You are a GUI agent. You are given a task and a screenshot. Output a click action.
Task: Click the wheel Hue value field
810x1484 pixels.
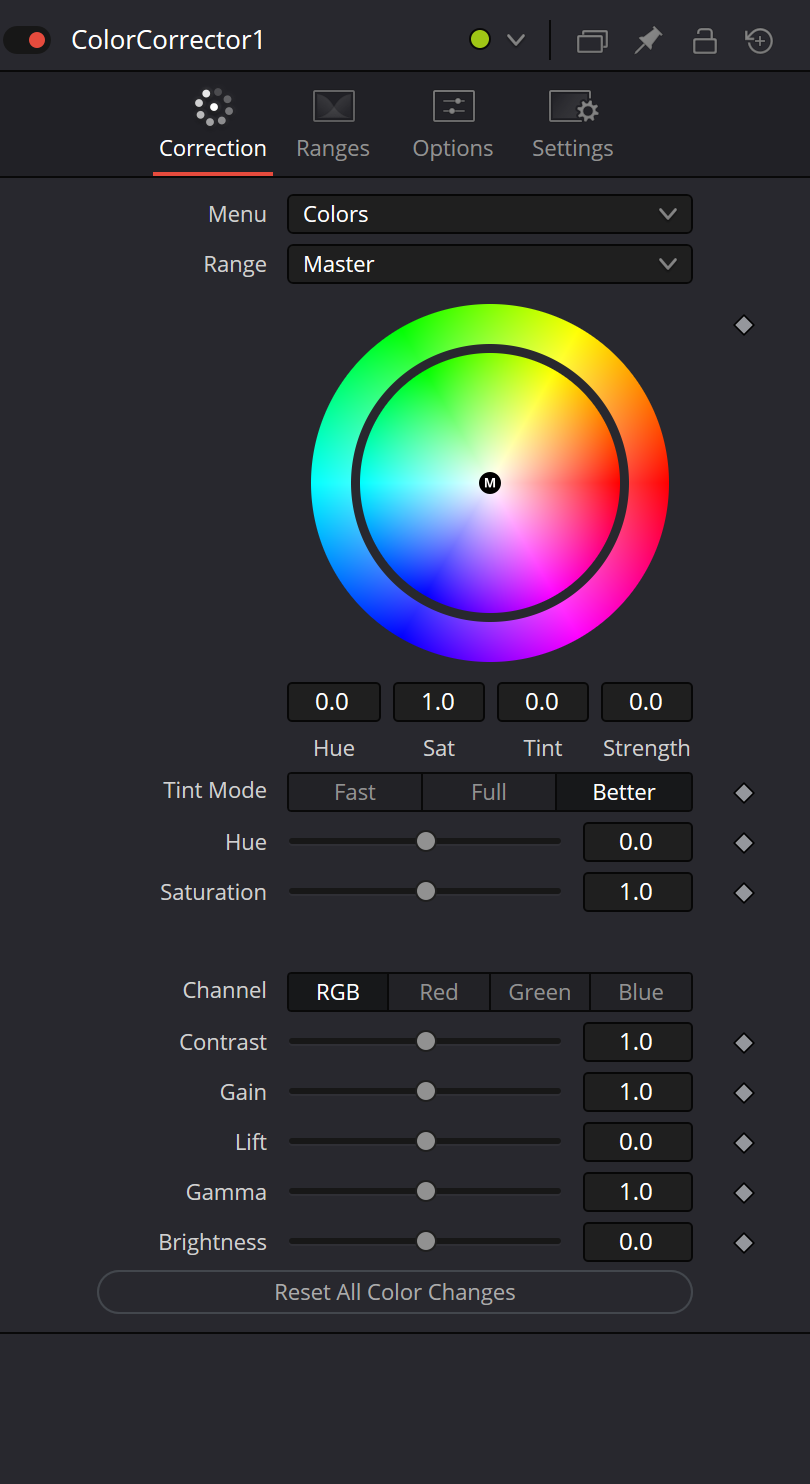coord(334,702)
